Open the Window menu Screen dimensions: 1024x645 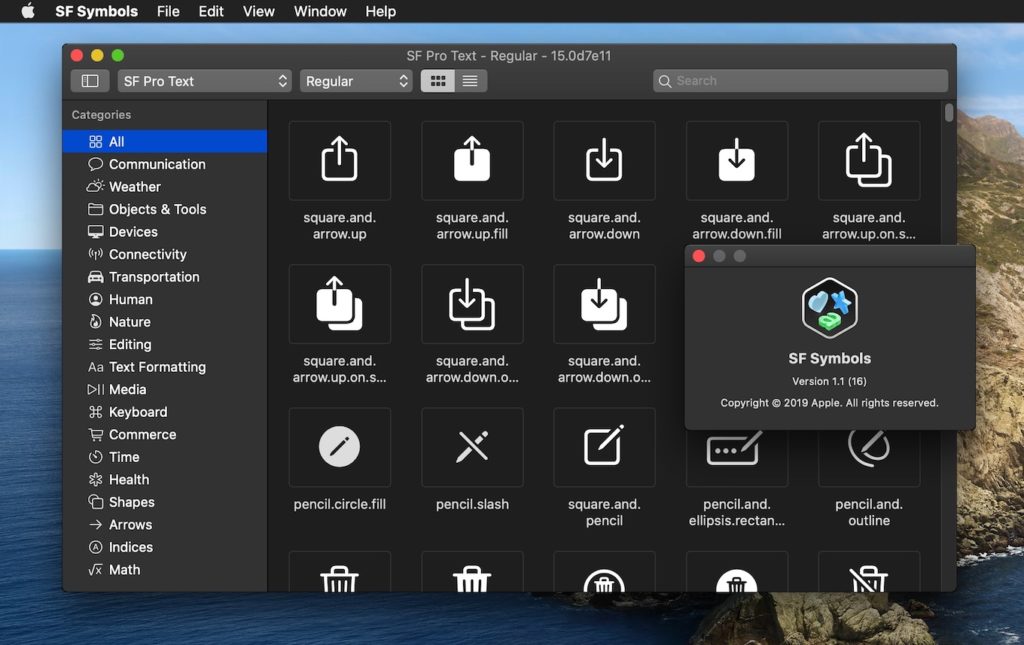pyautogui.click(x=319, y=11)
